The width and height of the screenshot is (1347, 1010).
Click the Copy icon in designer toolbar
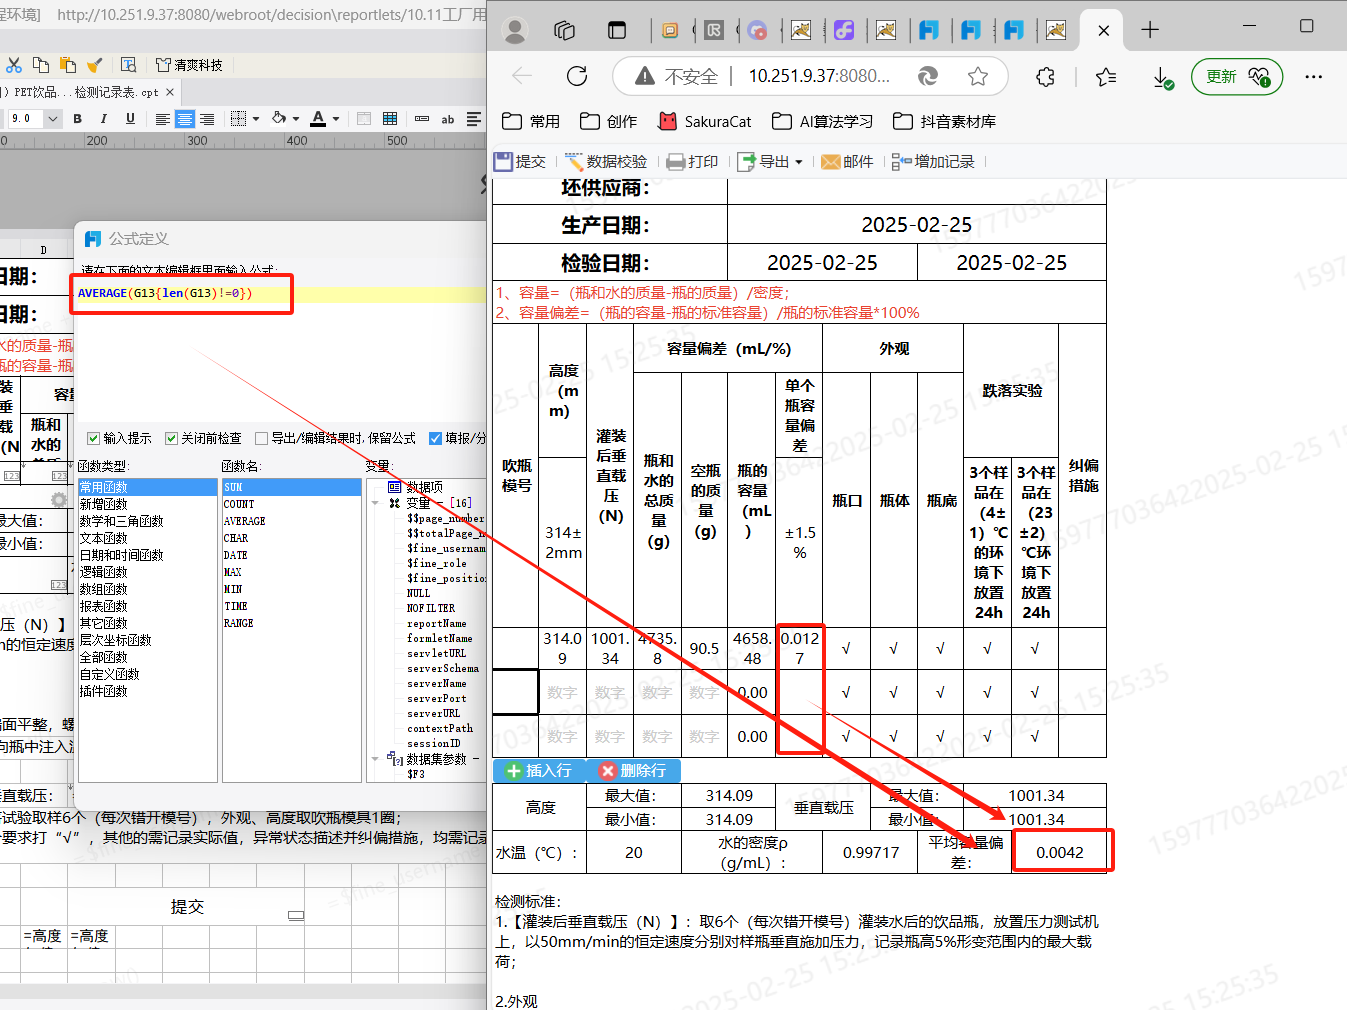pyautogui.click(x=41, y=65)
